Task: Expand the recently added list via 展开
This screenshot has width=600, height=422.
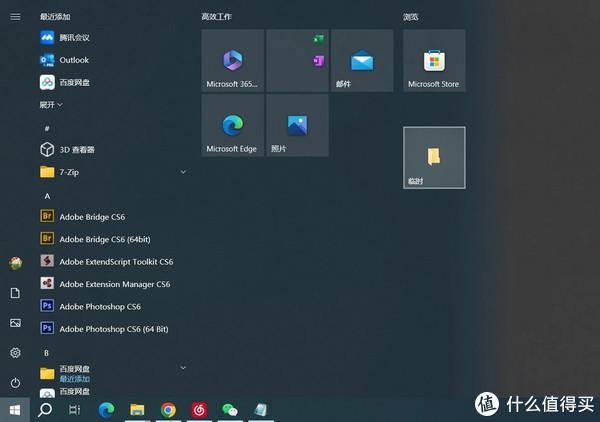Action: tap(51, 104)
